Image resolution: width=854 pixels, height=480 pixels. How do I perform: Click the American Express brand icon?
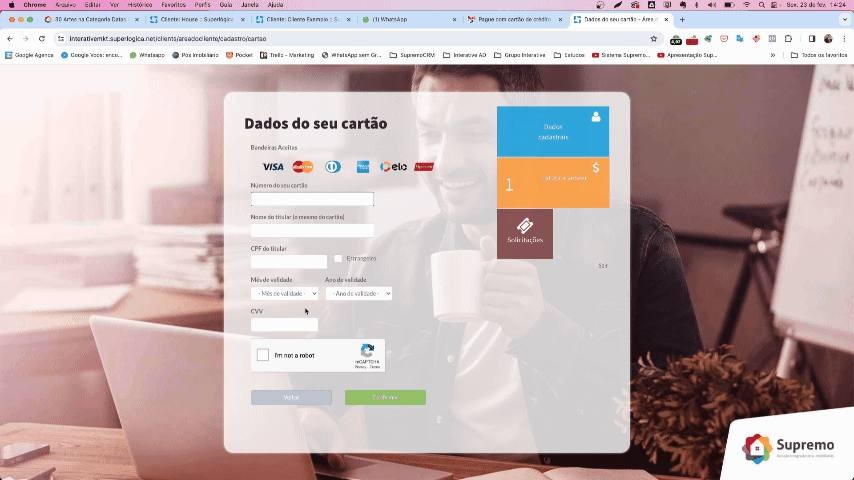364,167
